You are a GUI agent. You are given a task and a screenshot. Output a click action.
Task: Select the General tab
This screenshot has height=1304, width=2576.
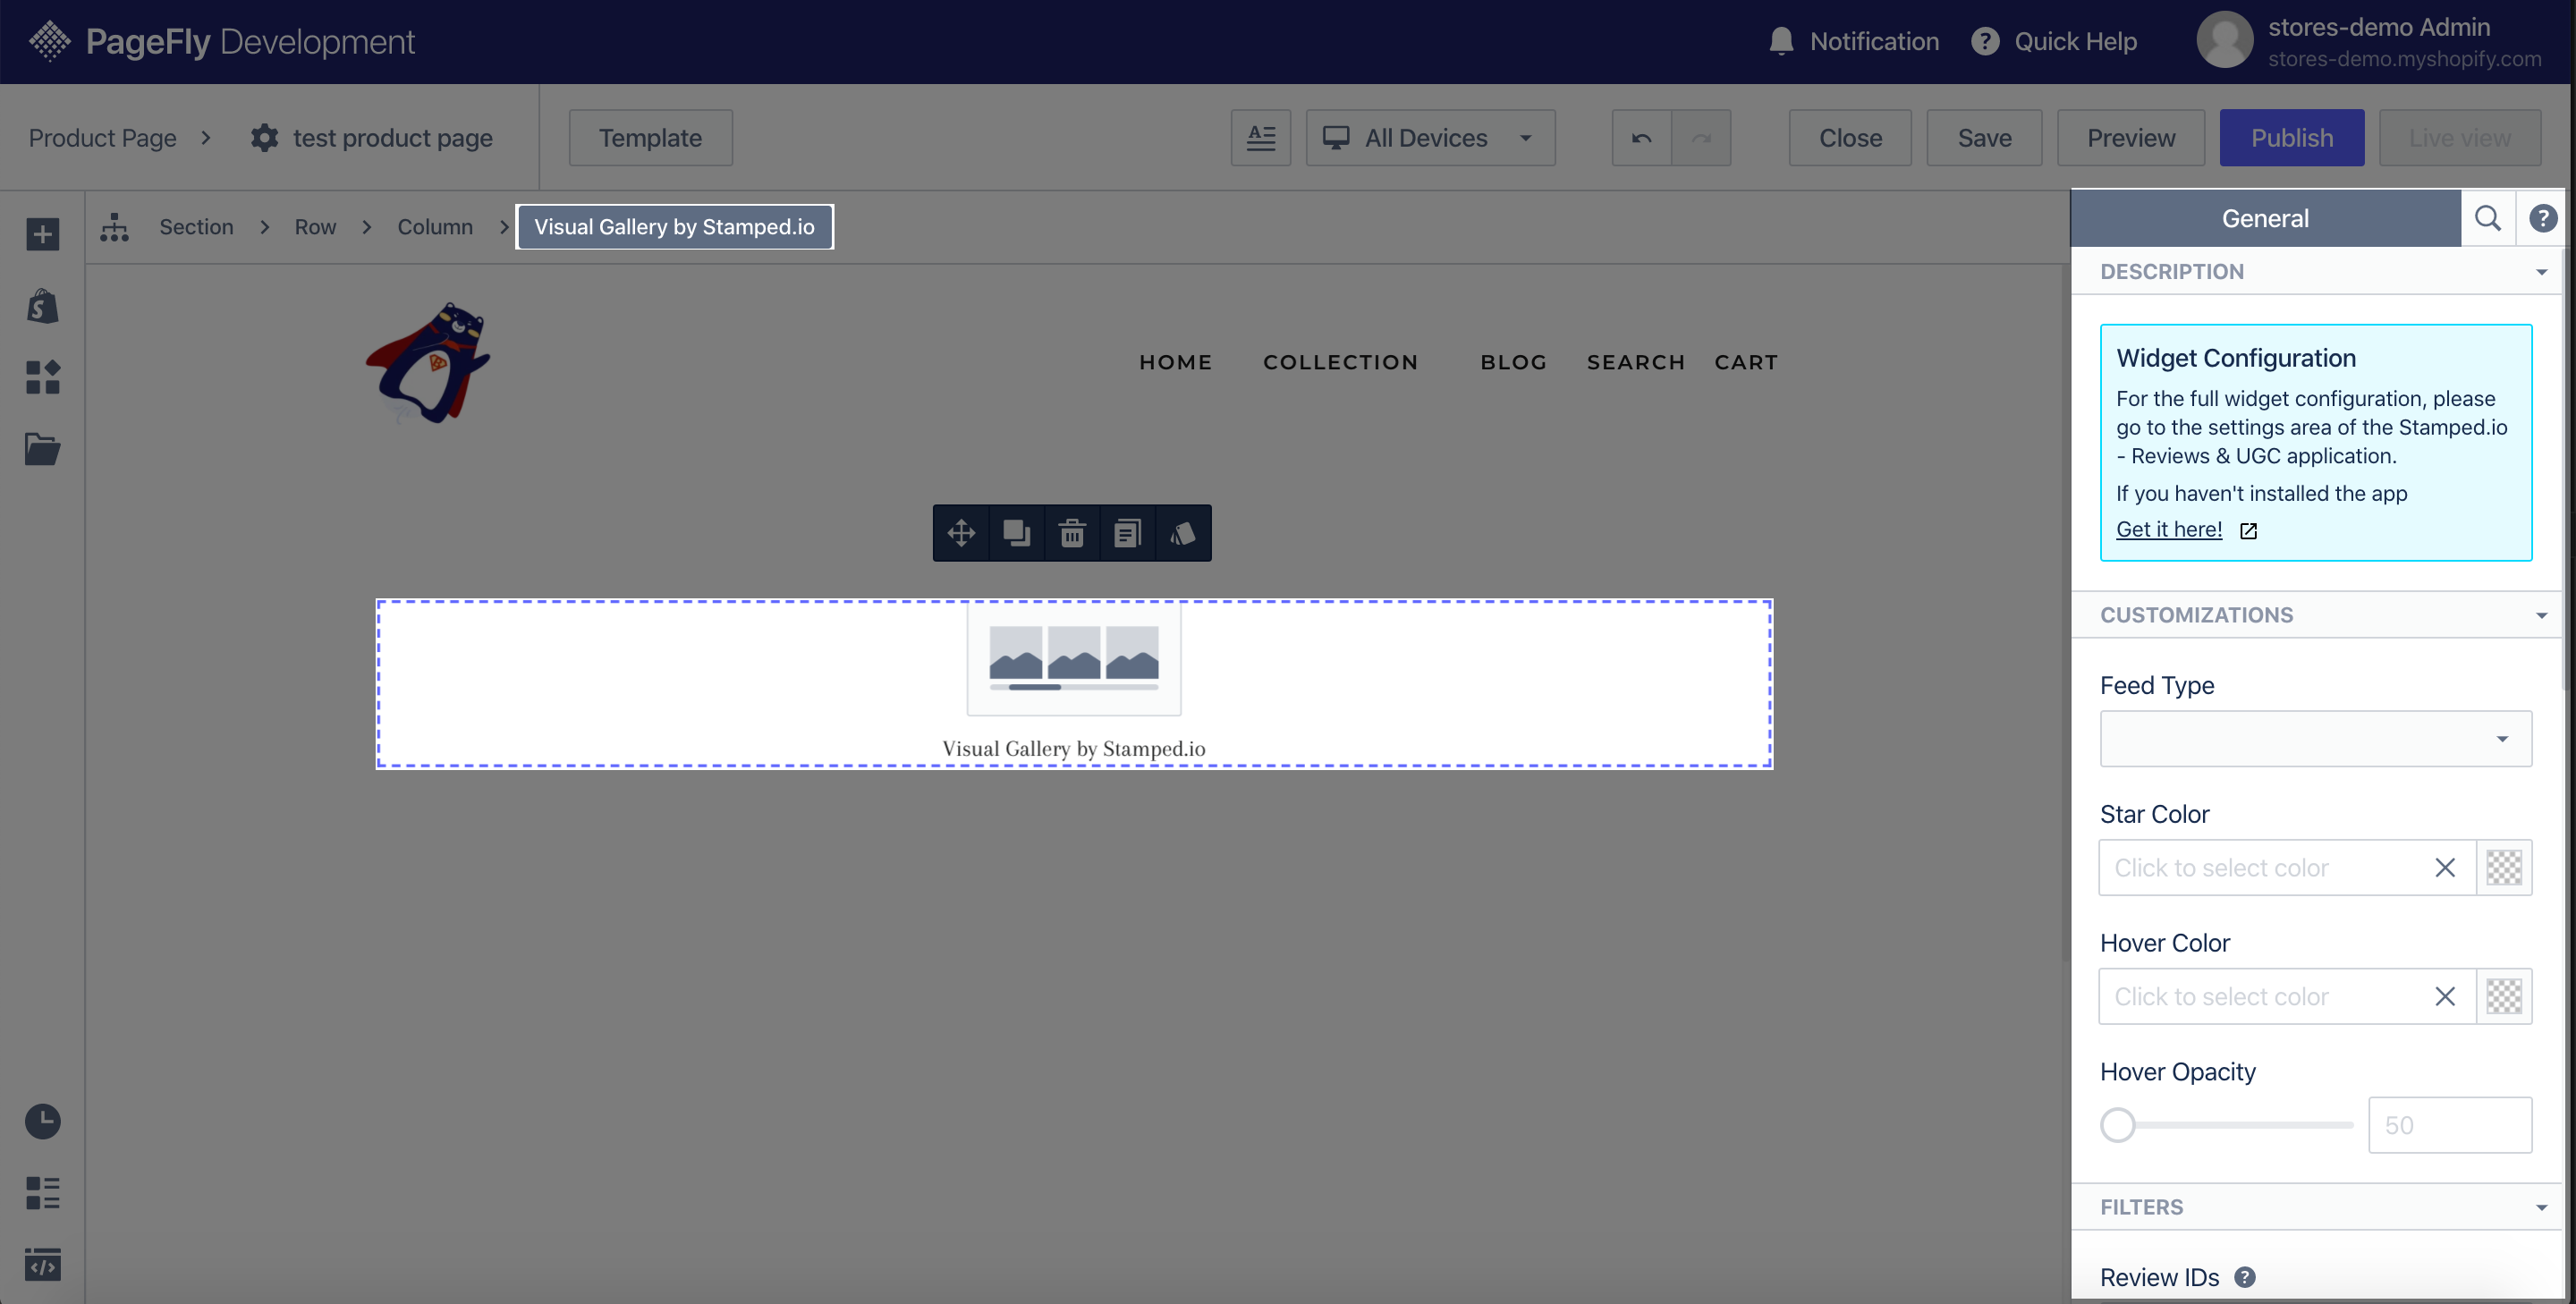pyautogui.click(x=2265, y=218)
